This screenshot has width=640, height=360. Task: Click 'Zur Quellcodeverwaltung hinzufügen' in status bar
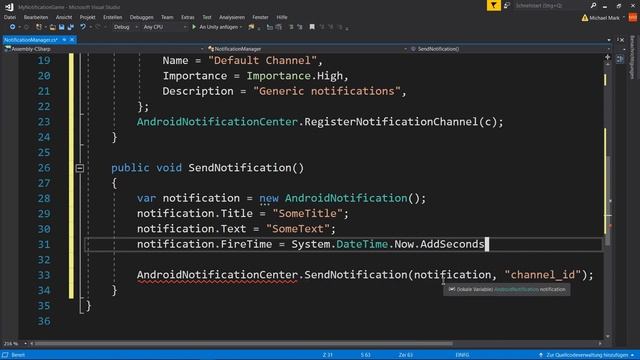pyautogui.click(x=587, y=355)
